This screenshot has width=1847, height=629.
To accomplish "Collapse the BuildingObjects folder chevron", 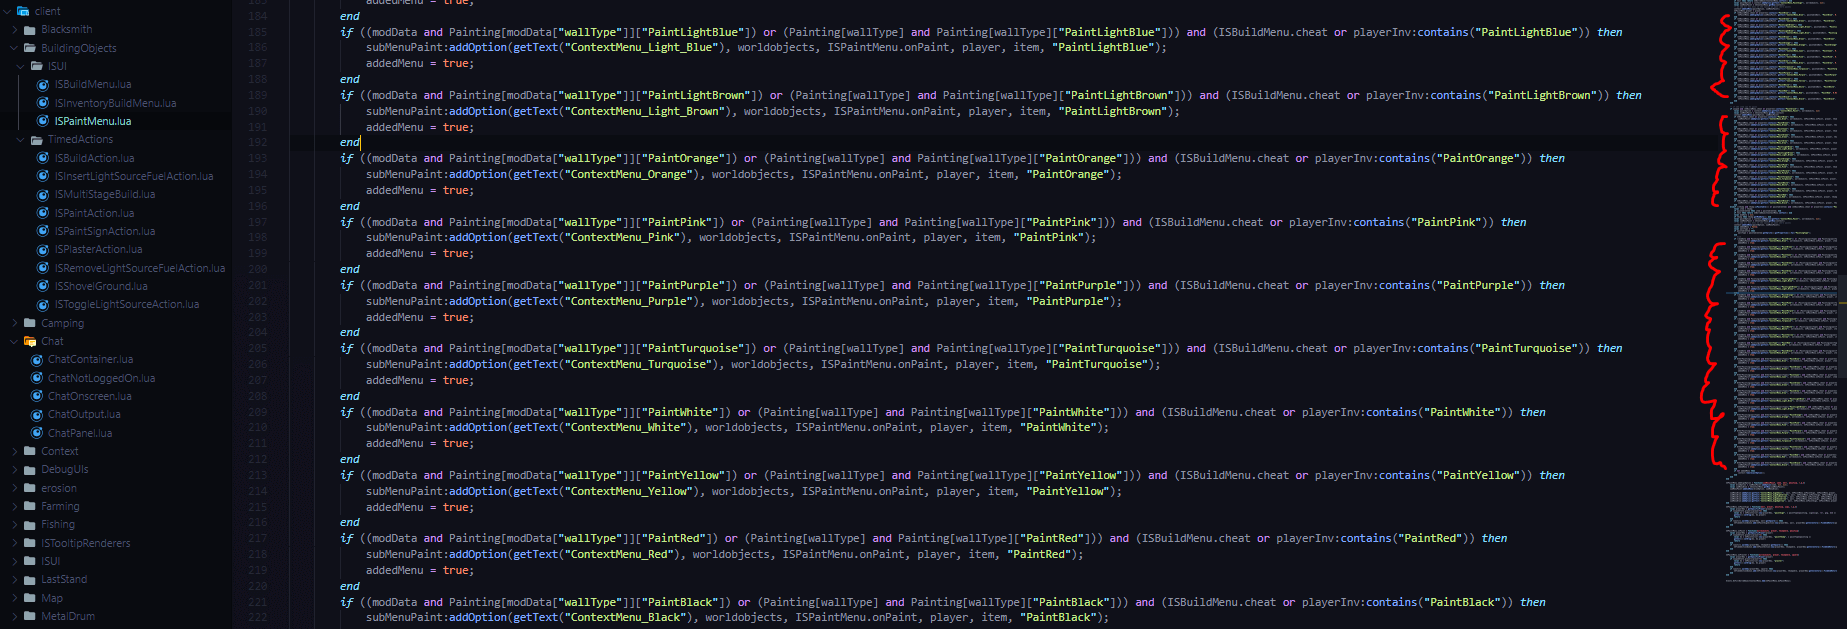I will 15,48.
